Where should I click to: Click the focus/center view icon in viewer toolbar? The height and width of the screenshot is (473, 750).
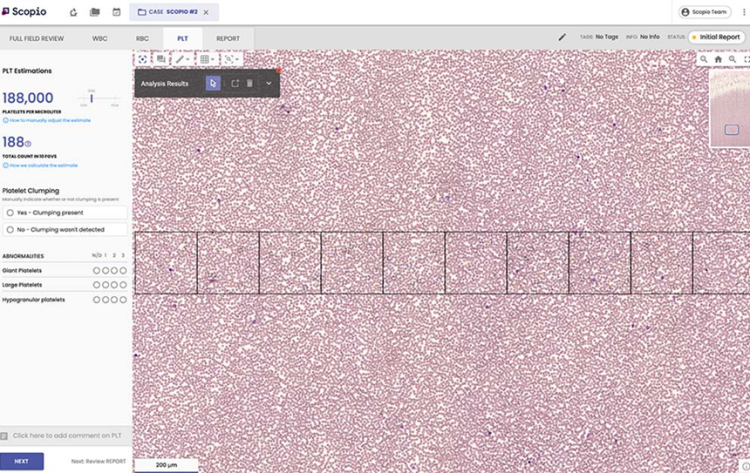coord(143,59)
